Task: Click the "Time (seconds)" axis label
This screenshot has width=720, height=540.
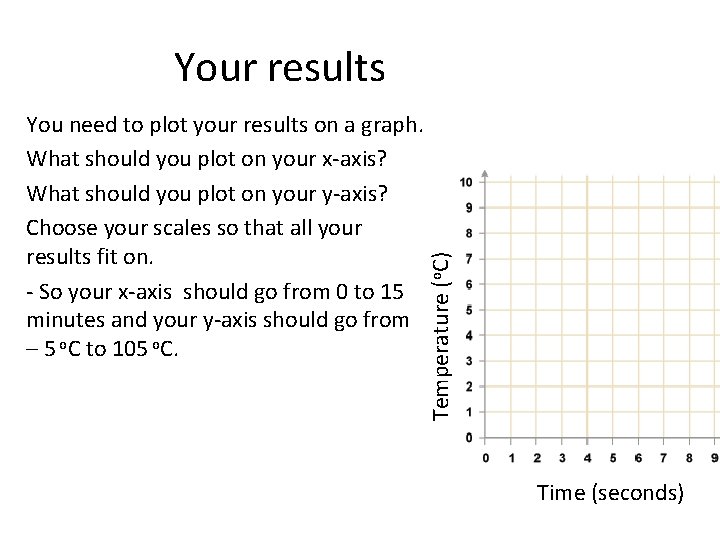Action: pos(610,492)
